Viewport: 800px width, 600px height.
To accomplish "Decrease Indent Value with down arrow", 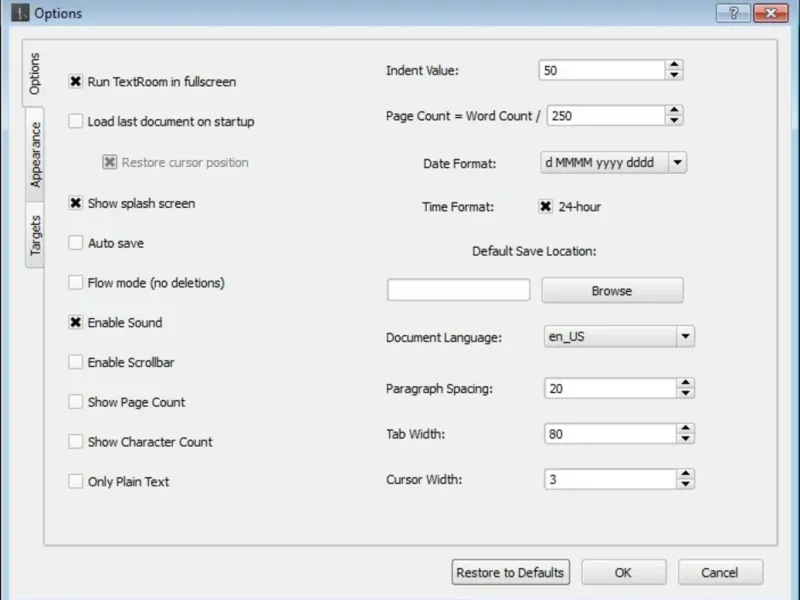I will click(674, 75).
